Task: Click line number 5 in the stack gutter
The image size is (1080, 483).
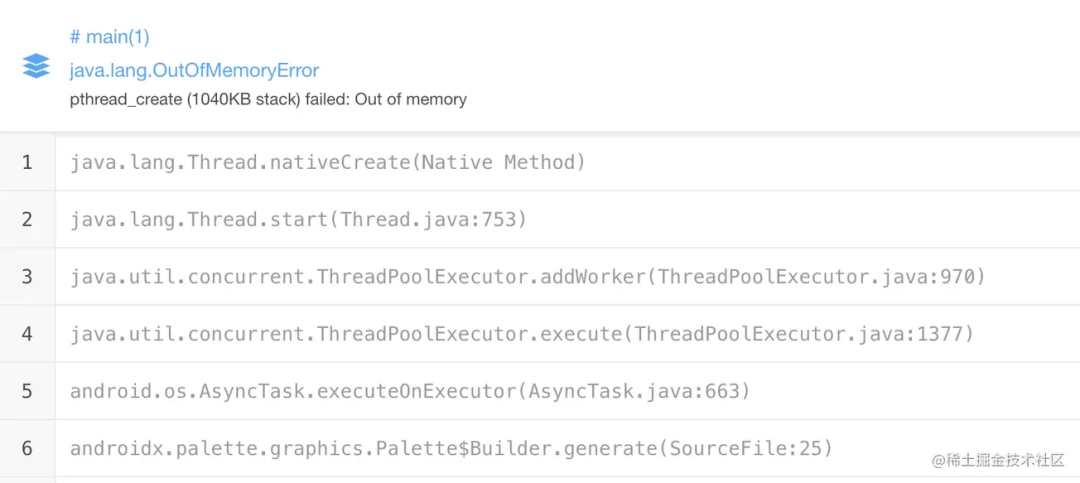Action: point(27,391)
